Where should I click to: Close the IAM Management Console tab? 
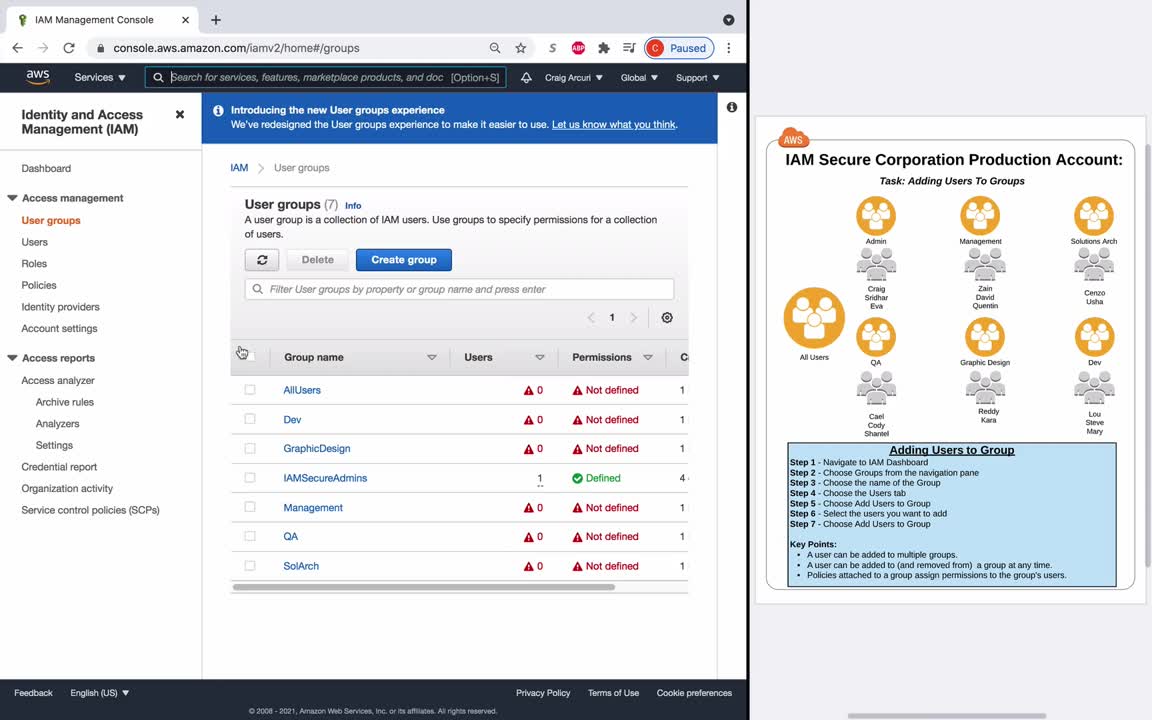185,20
